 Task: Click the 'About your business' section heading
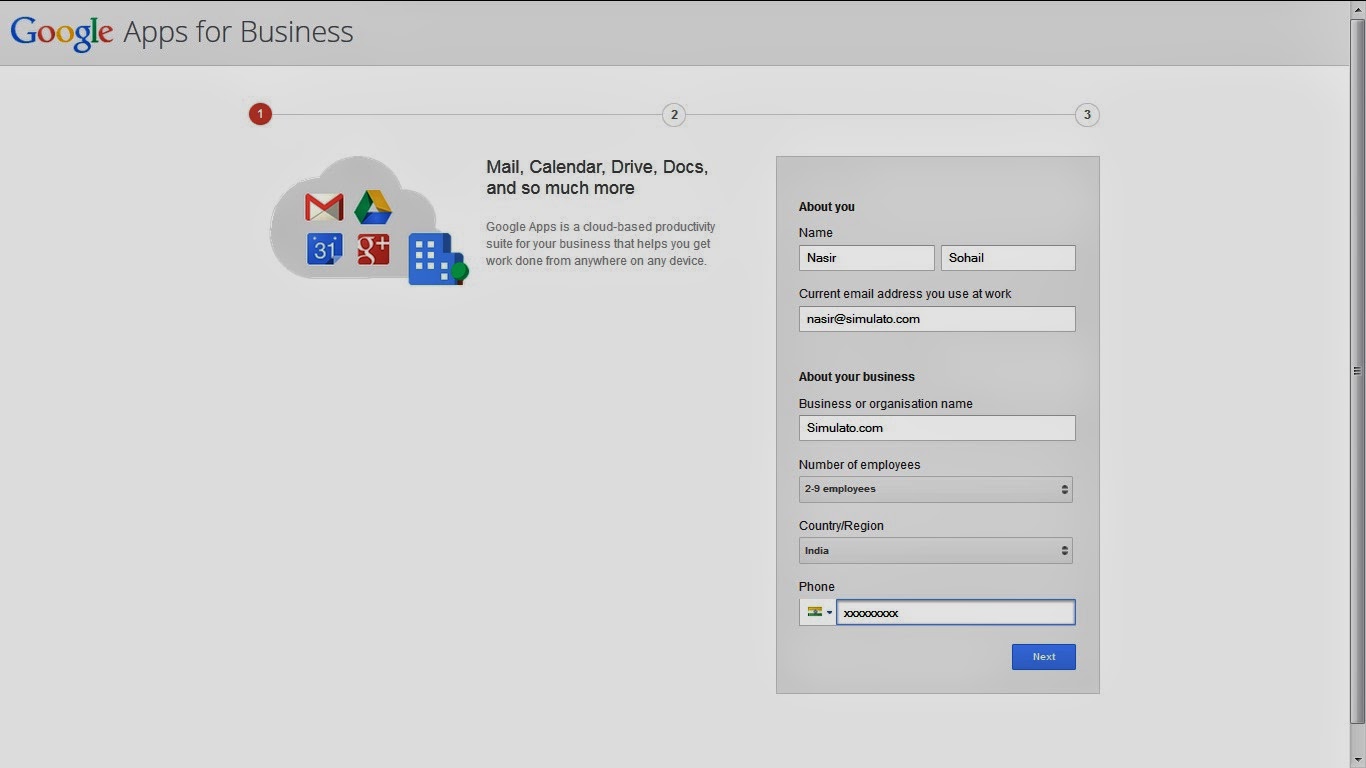click(857, 377)
